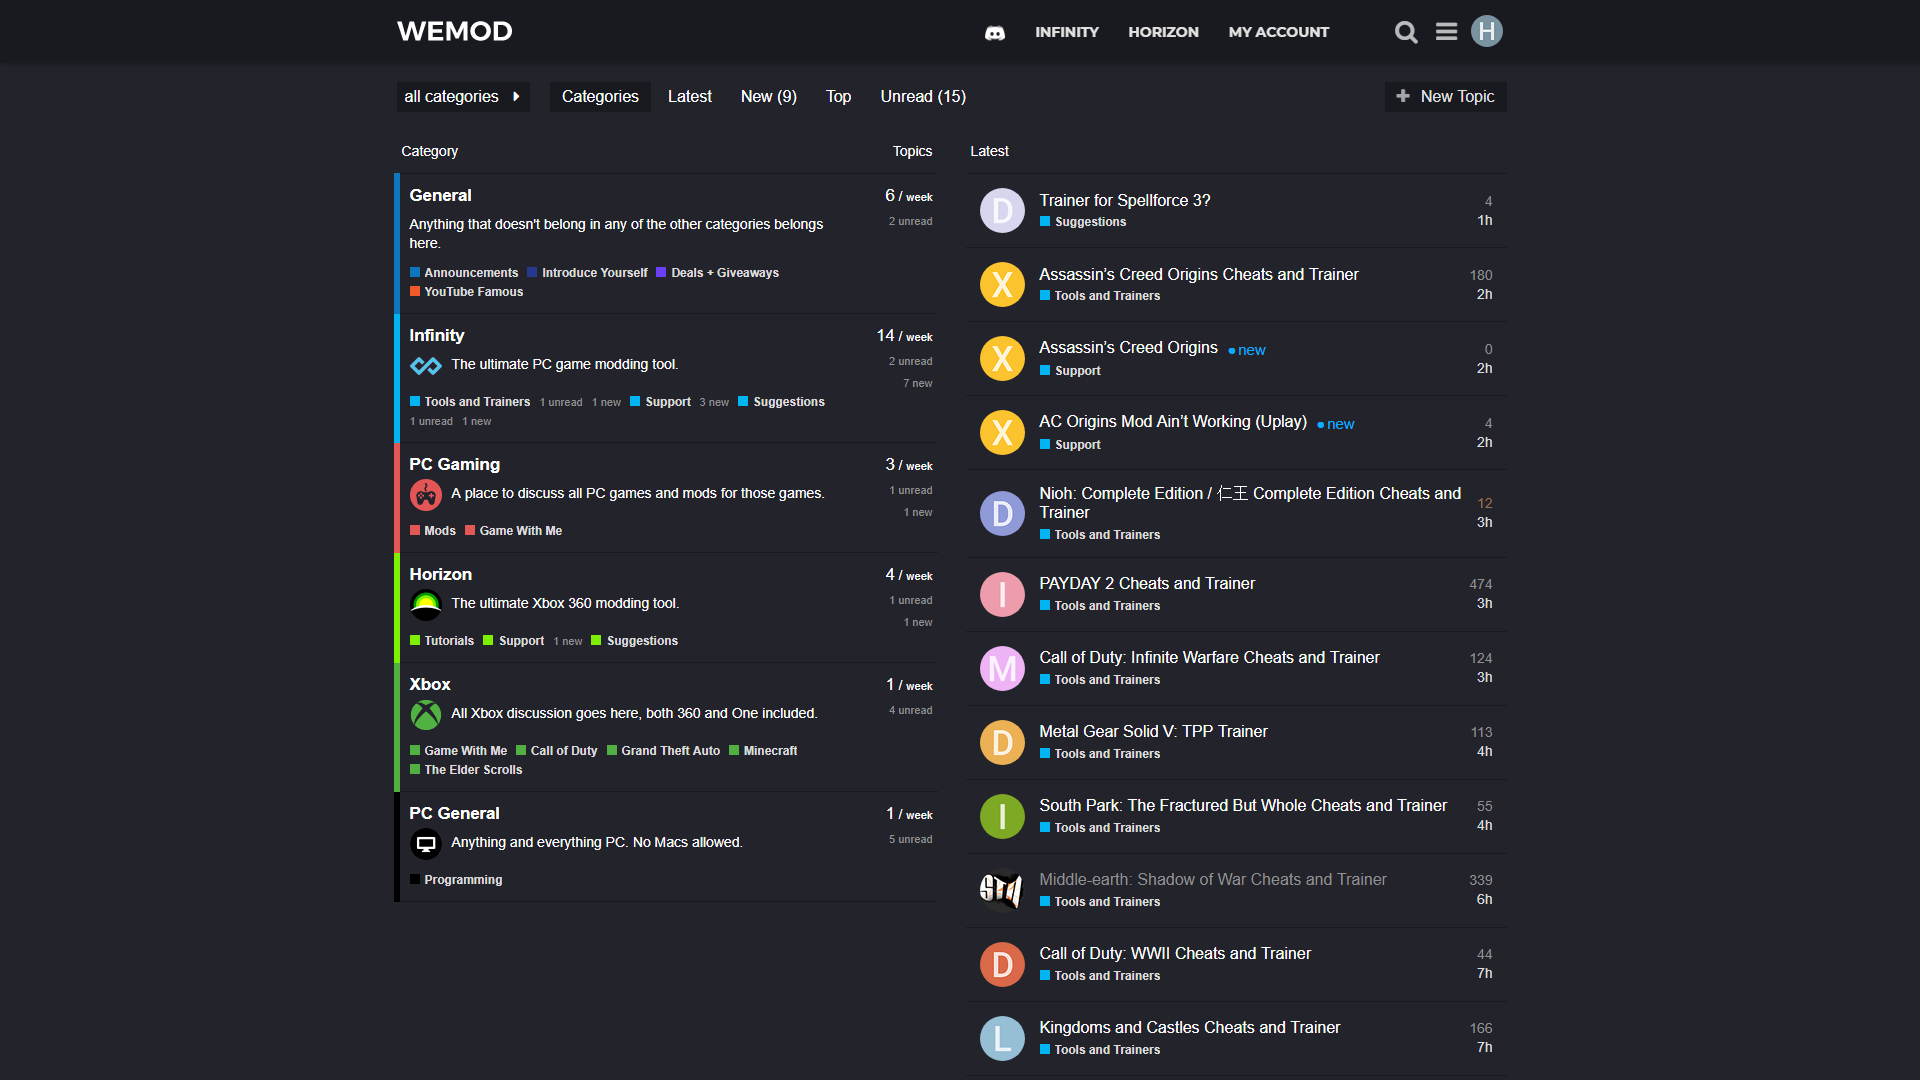Open avatar beside AC Origins Mod topic

coord(1002,433)
